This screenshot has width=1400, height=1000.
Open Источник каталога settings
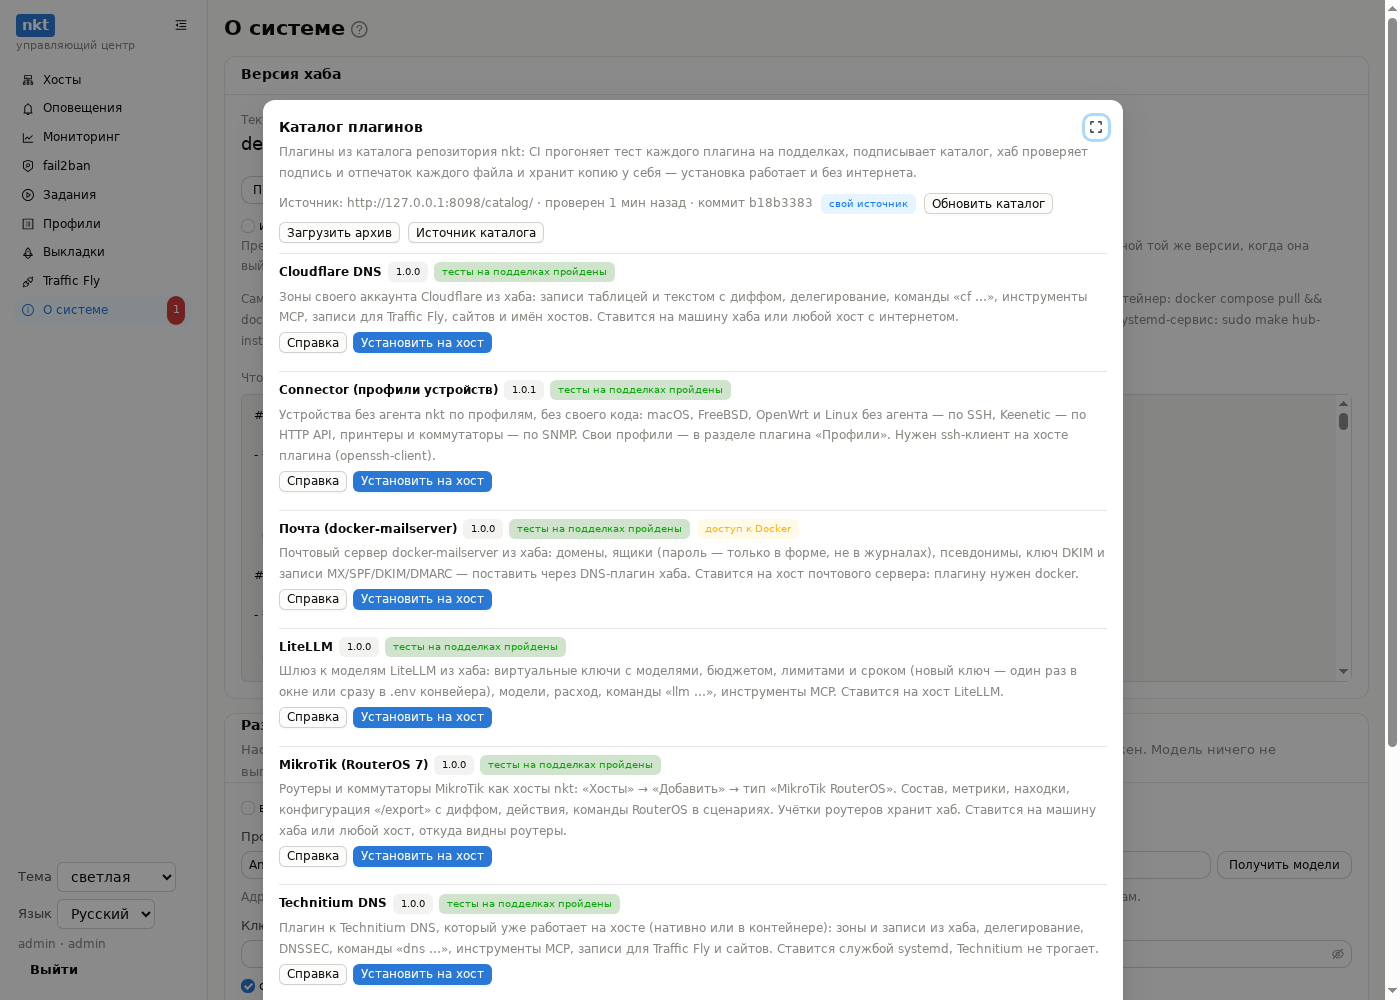pyautogui.click(x=476, y=233)
